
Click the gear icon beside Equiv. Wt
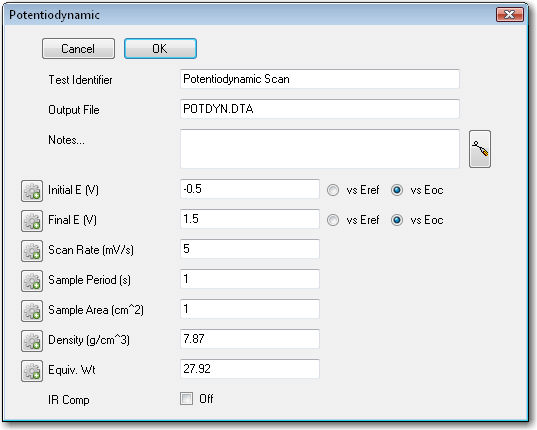point(32,371)
